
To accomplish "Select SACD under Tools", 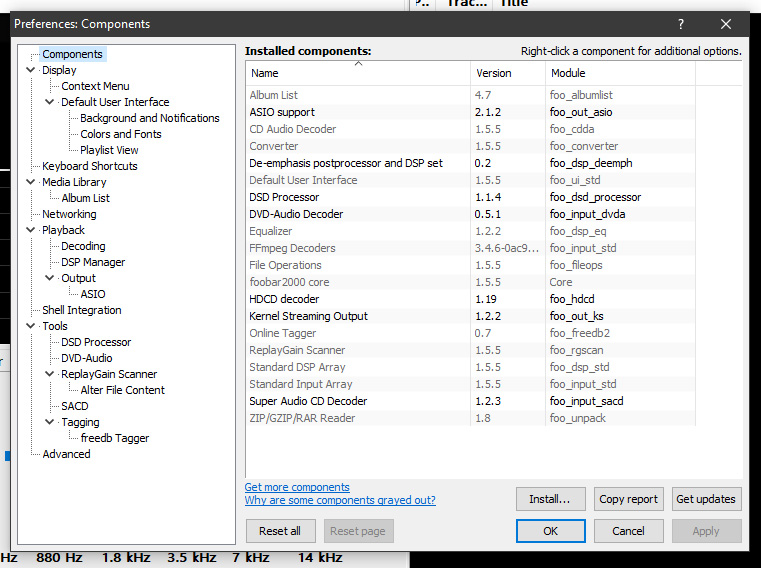I will coord(75,406).
